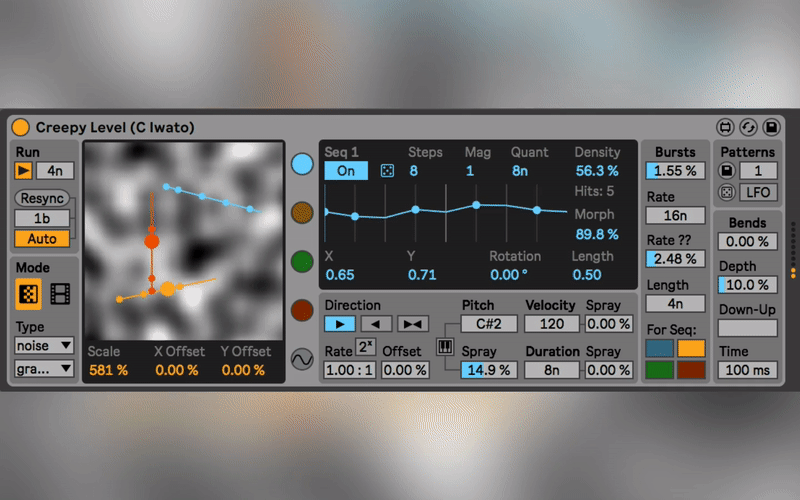
Task: Click the save preset disk icon
Action: pos(771,127)
